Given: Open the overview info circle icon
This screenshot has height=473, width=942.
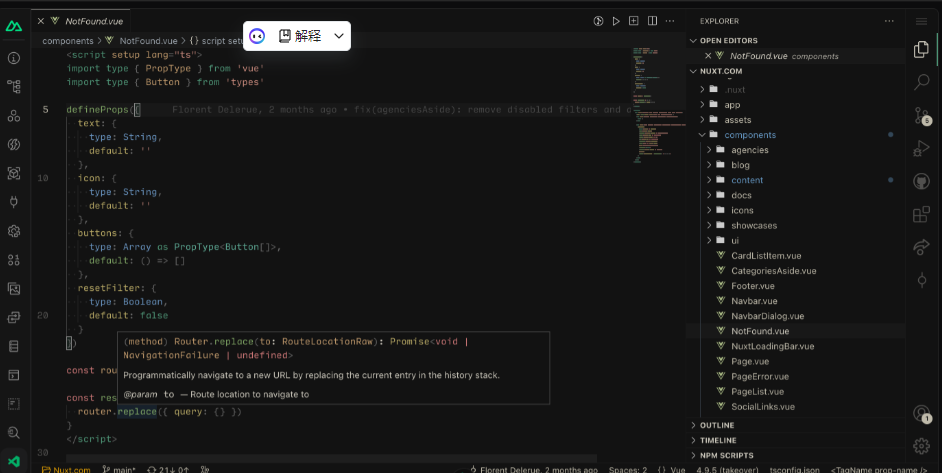Looking at the screenshot, I should coord(14,58).
